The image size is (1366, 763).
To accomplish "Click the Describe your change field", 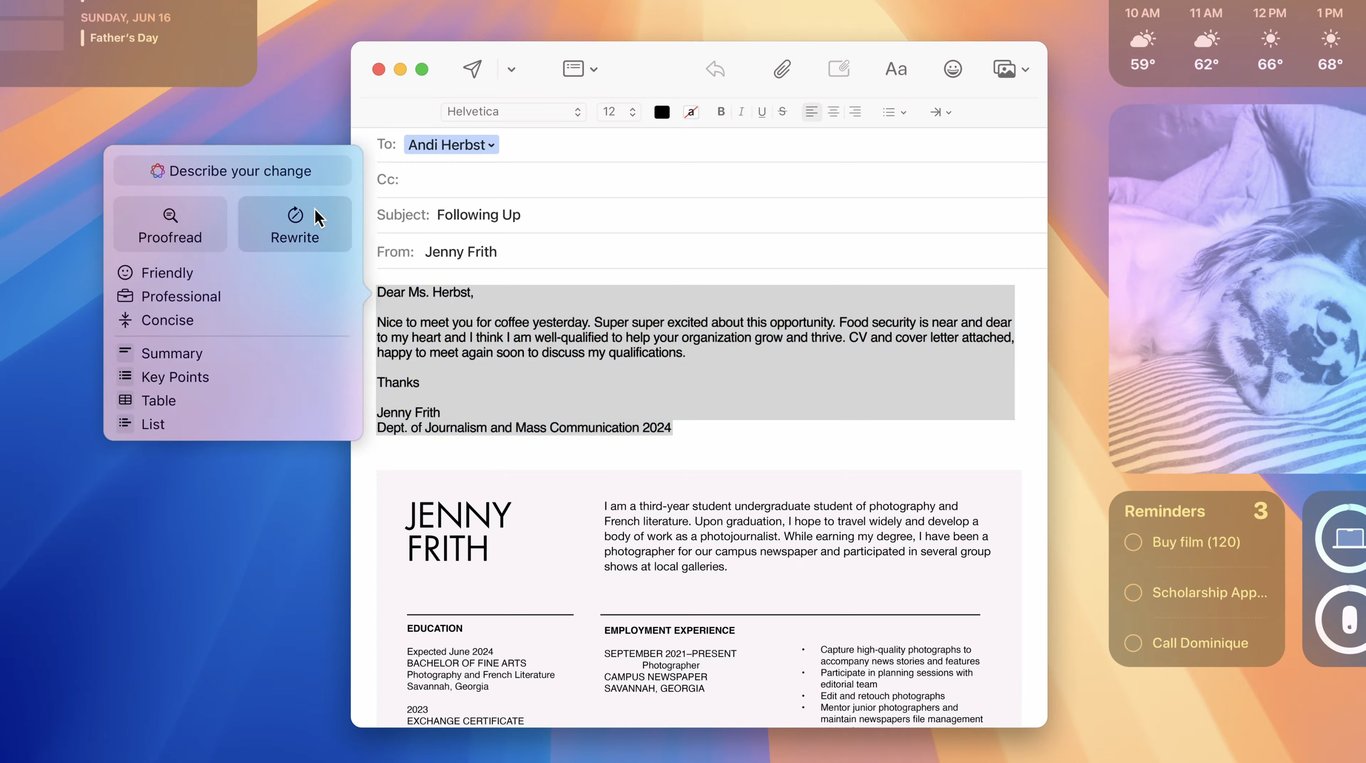I will tap(232, 171).
